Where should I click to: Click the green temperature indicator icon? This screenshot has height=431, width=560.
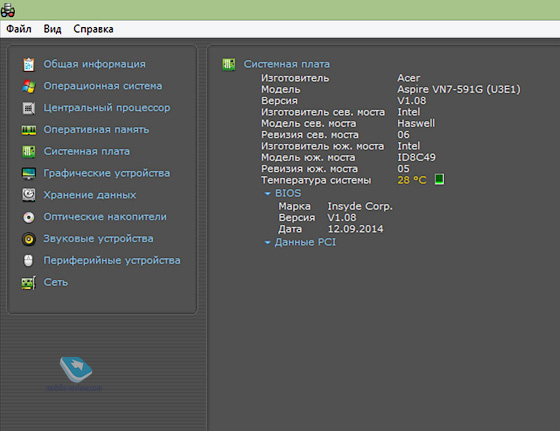(x=439, y=179)
